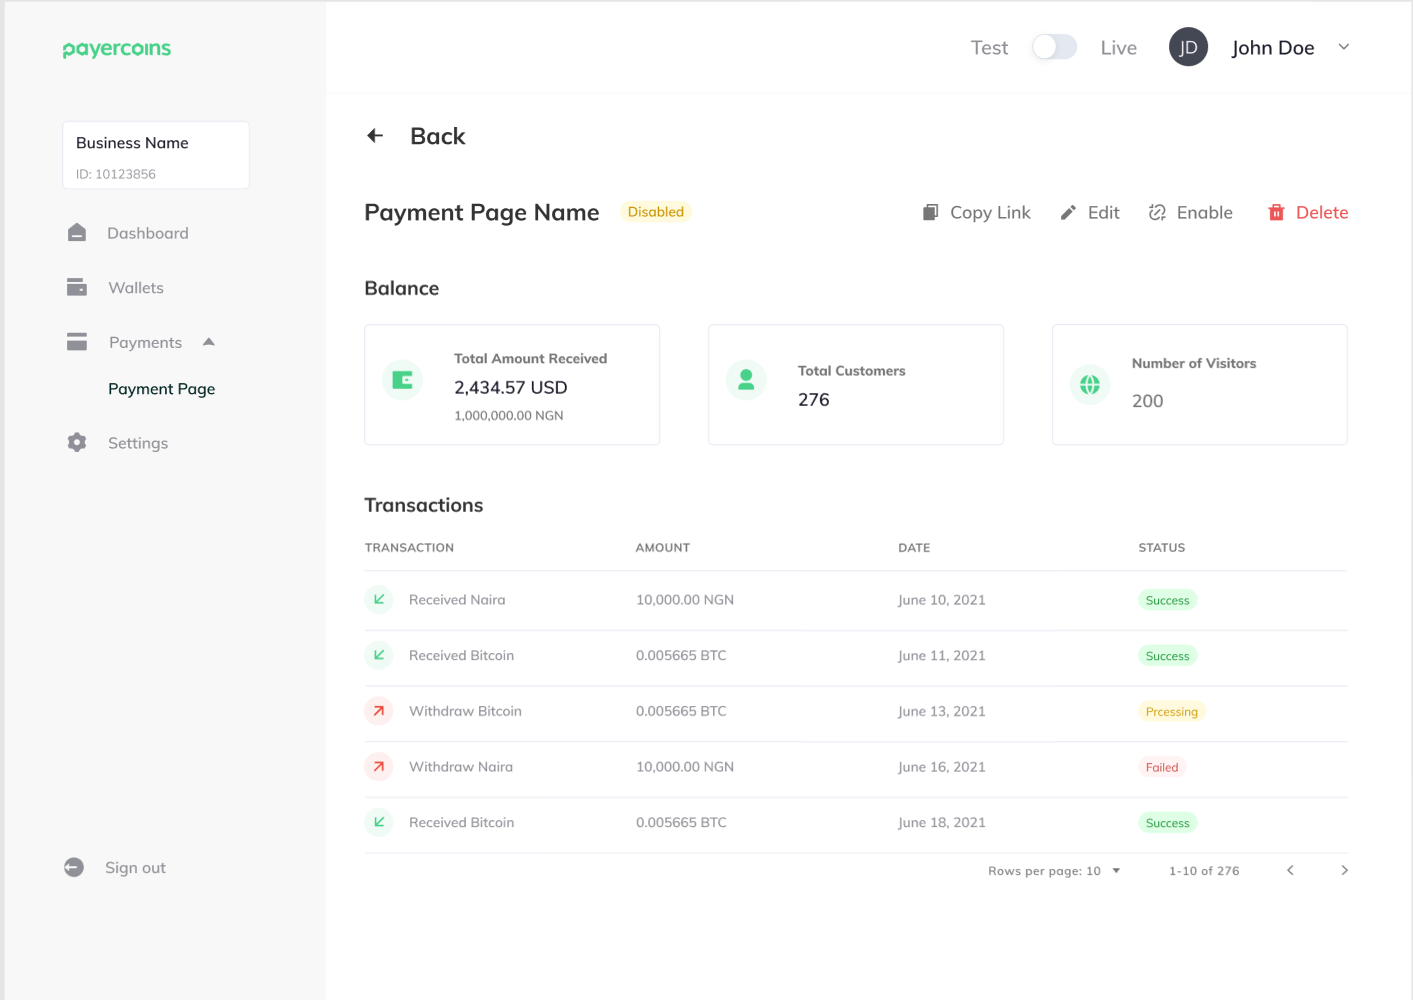
Task: Enable the payment page
Action: [1191, 212]
